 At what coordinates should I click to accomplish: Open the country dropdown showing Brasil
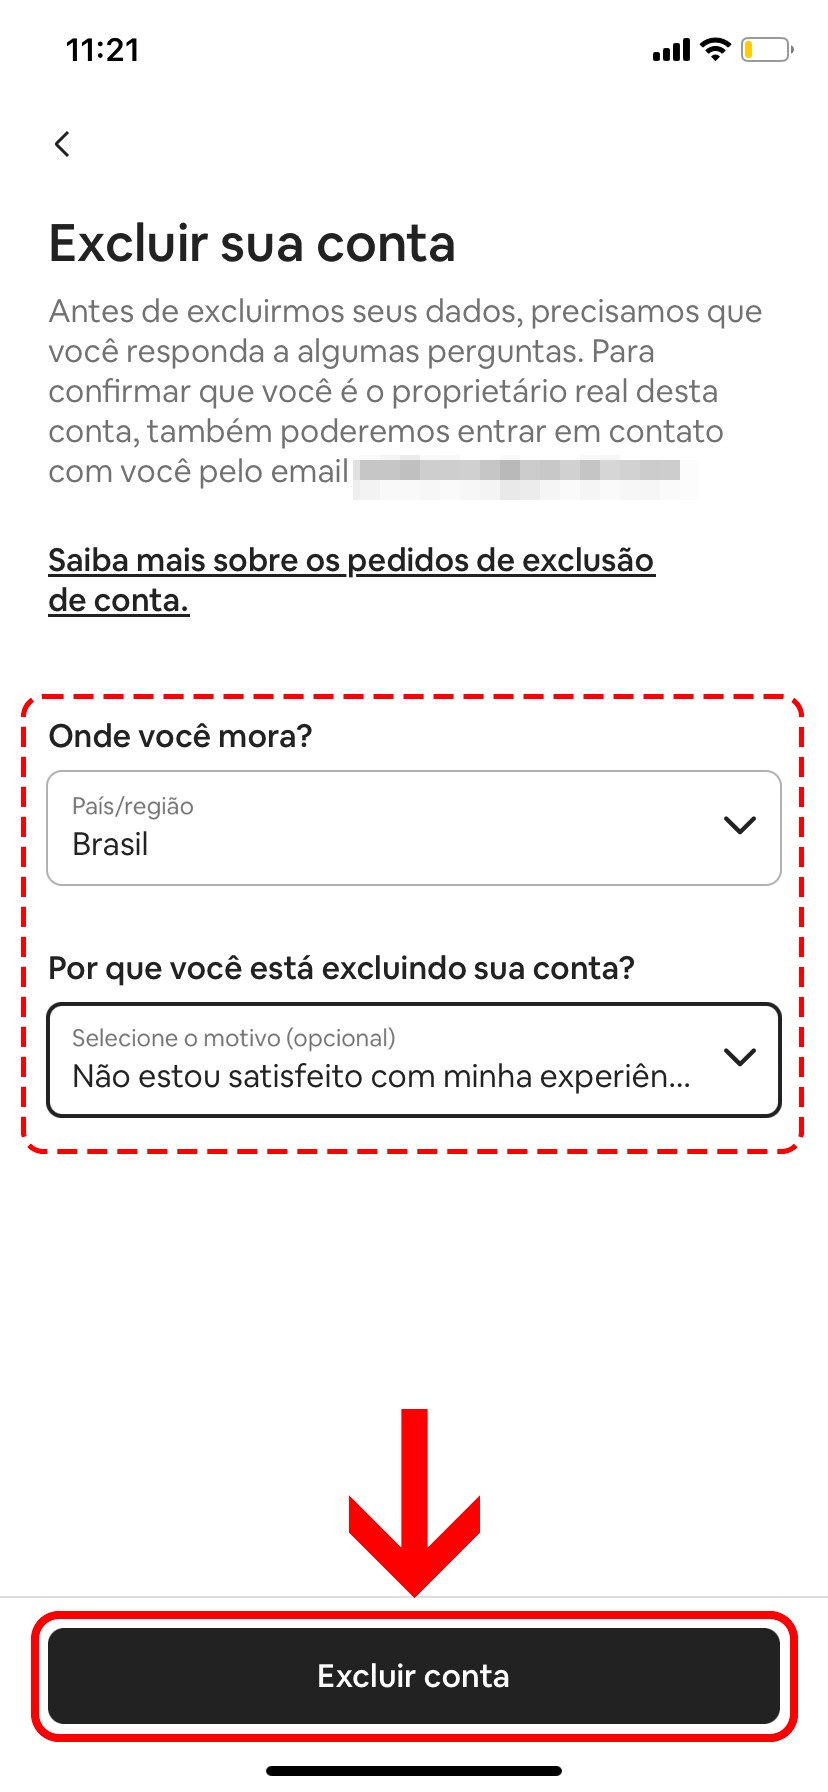pyautogui.click(x=400, y=828)
